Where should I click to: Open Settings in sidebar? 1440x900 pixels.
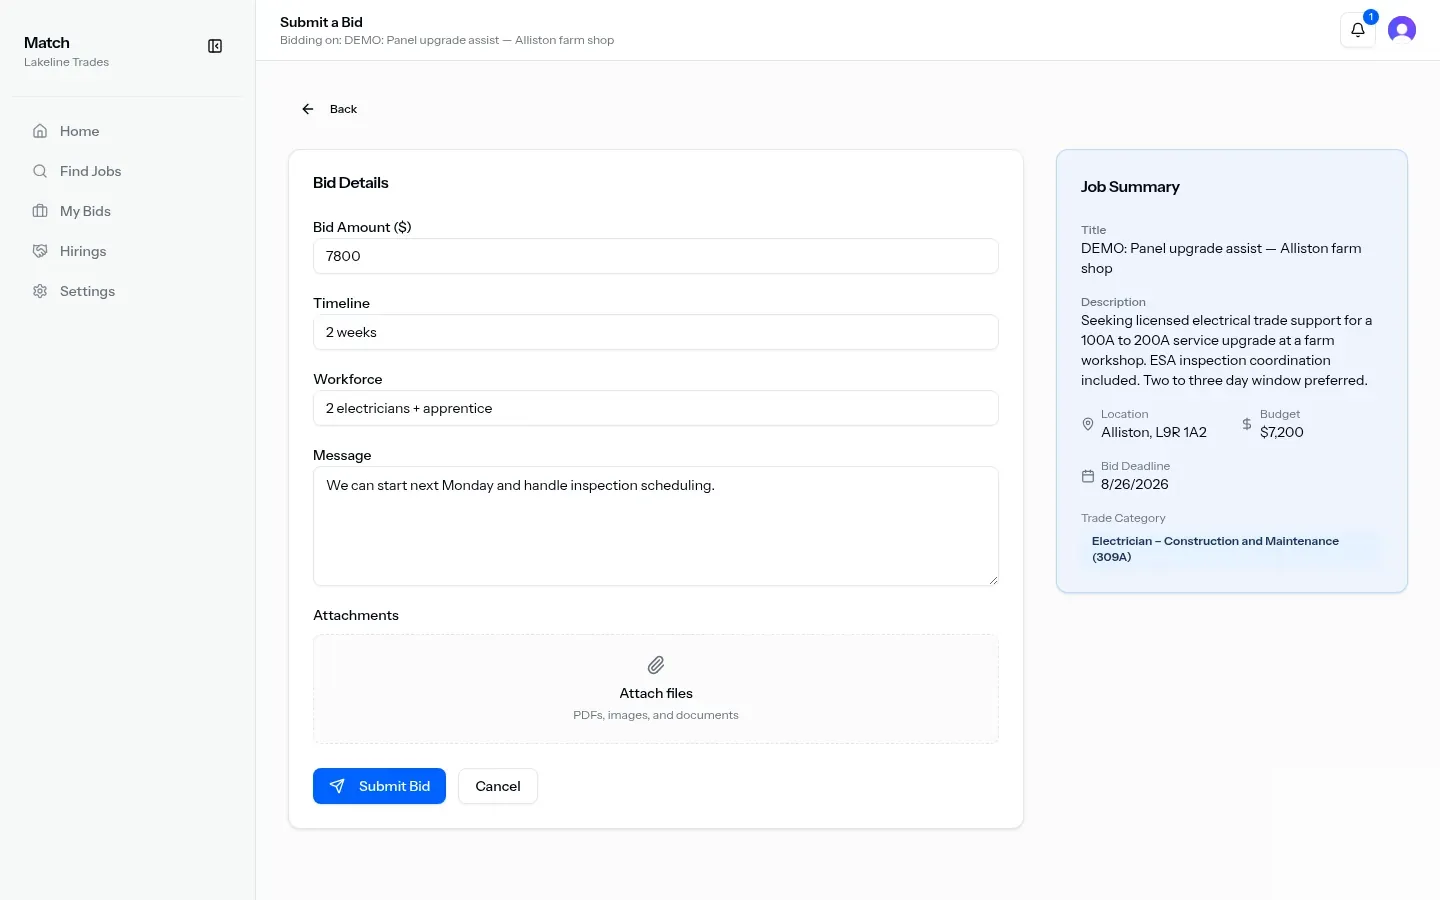(128, 291)
